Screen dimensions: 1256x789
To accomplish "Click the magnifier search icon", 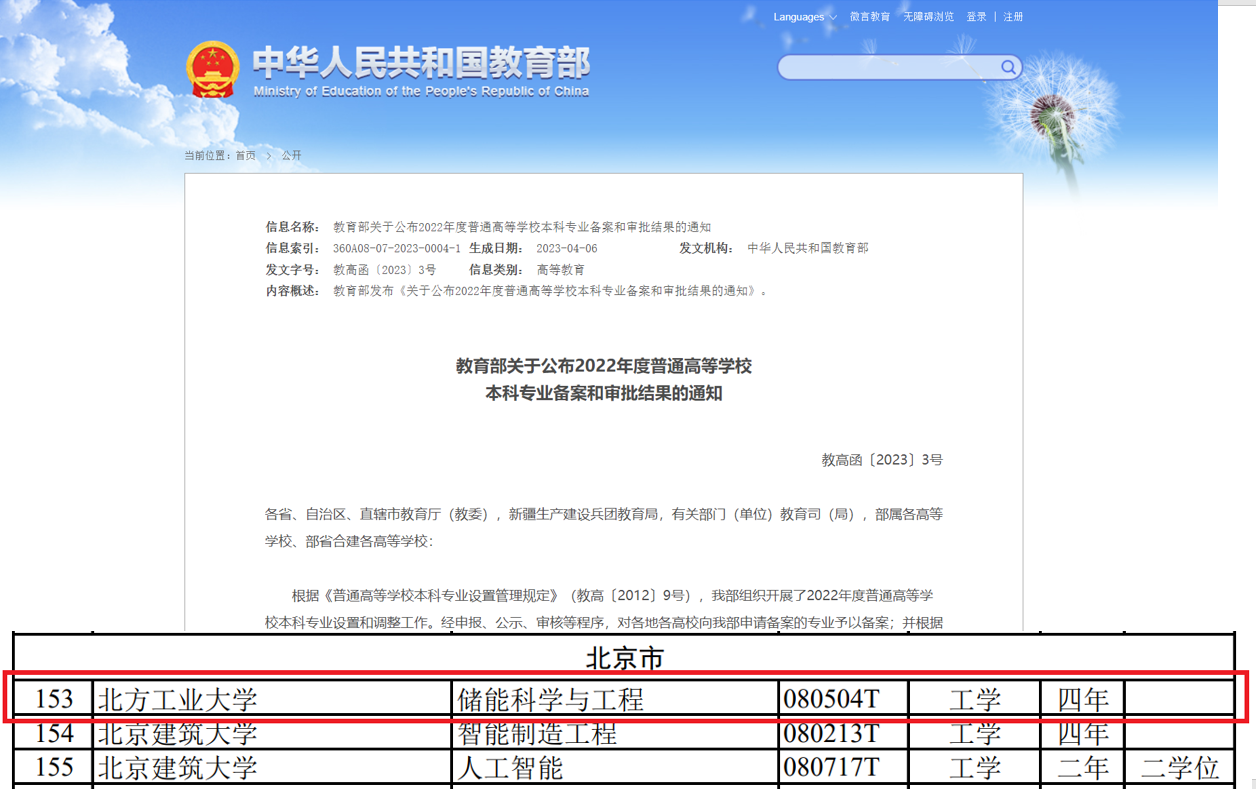I will point(1009,68).
